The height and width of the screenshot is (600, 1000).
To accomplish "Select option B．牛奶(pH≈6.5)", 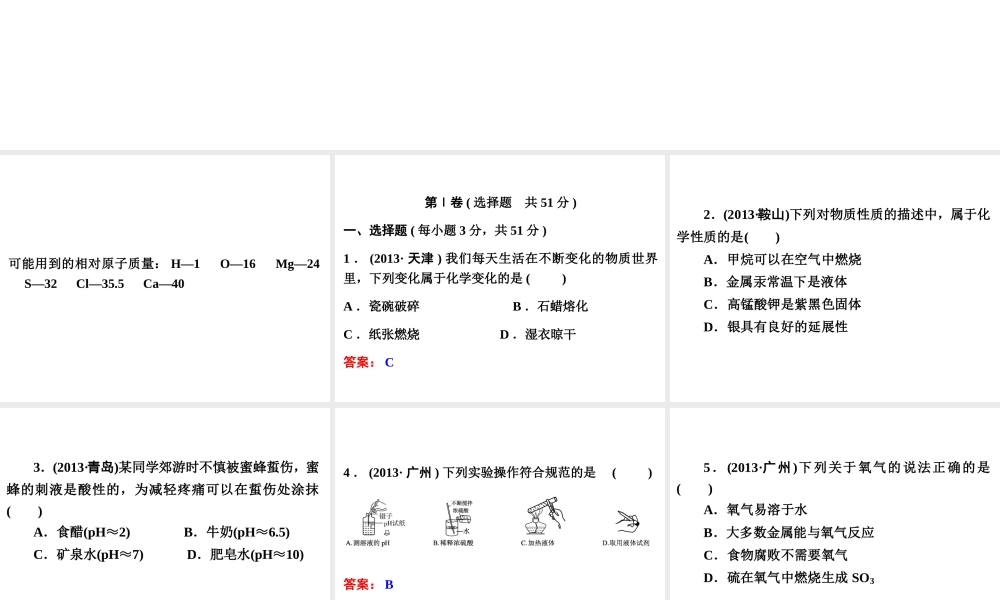I will tap(237, 532).
